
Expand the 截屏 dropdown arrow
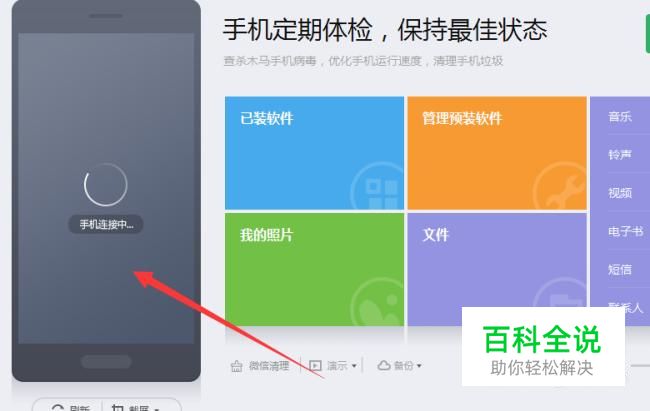click(x=157, y=409)
